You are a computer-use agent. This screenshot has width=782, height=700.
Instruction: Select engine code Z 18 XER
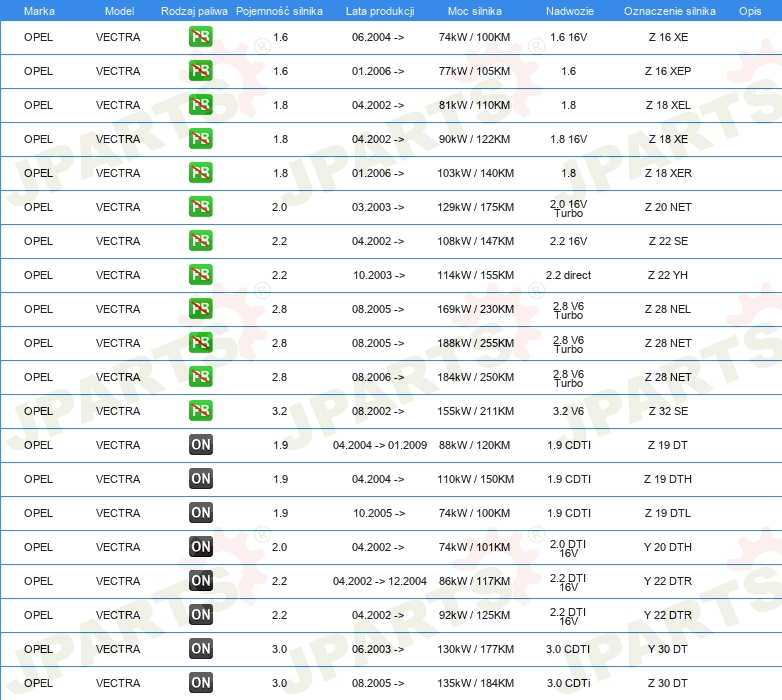(x=668, y=173)
